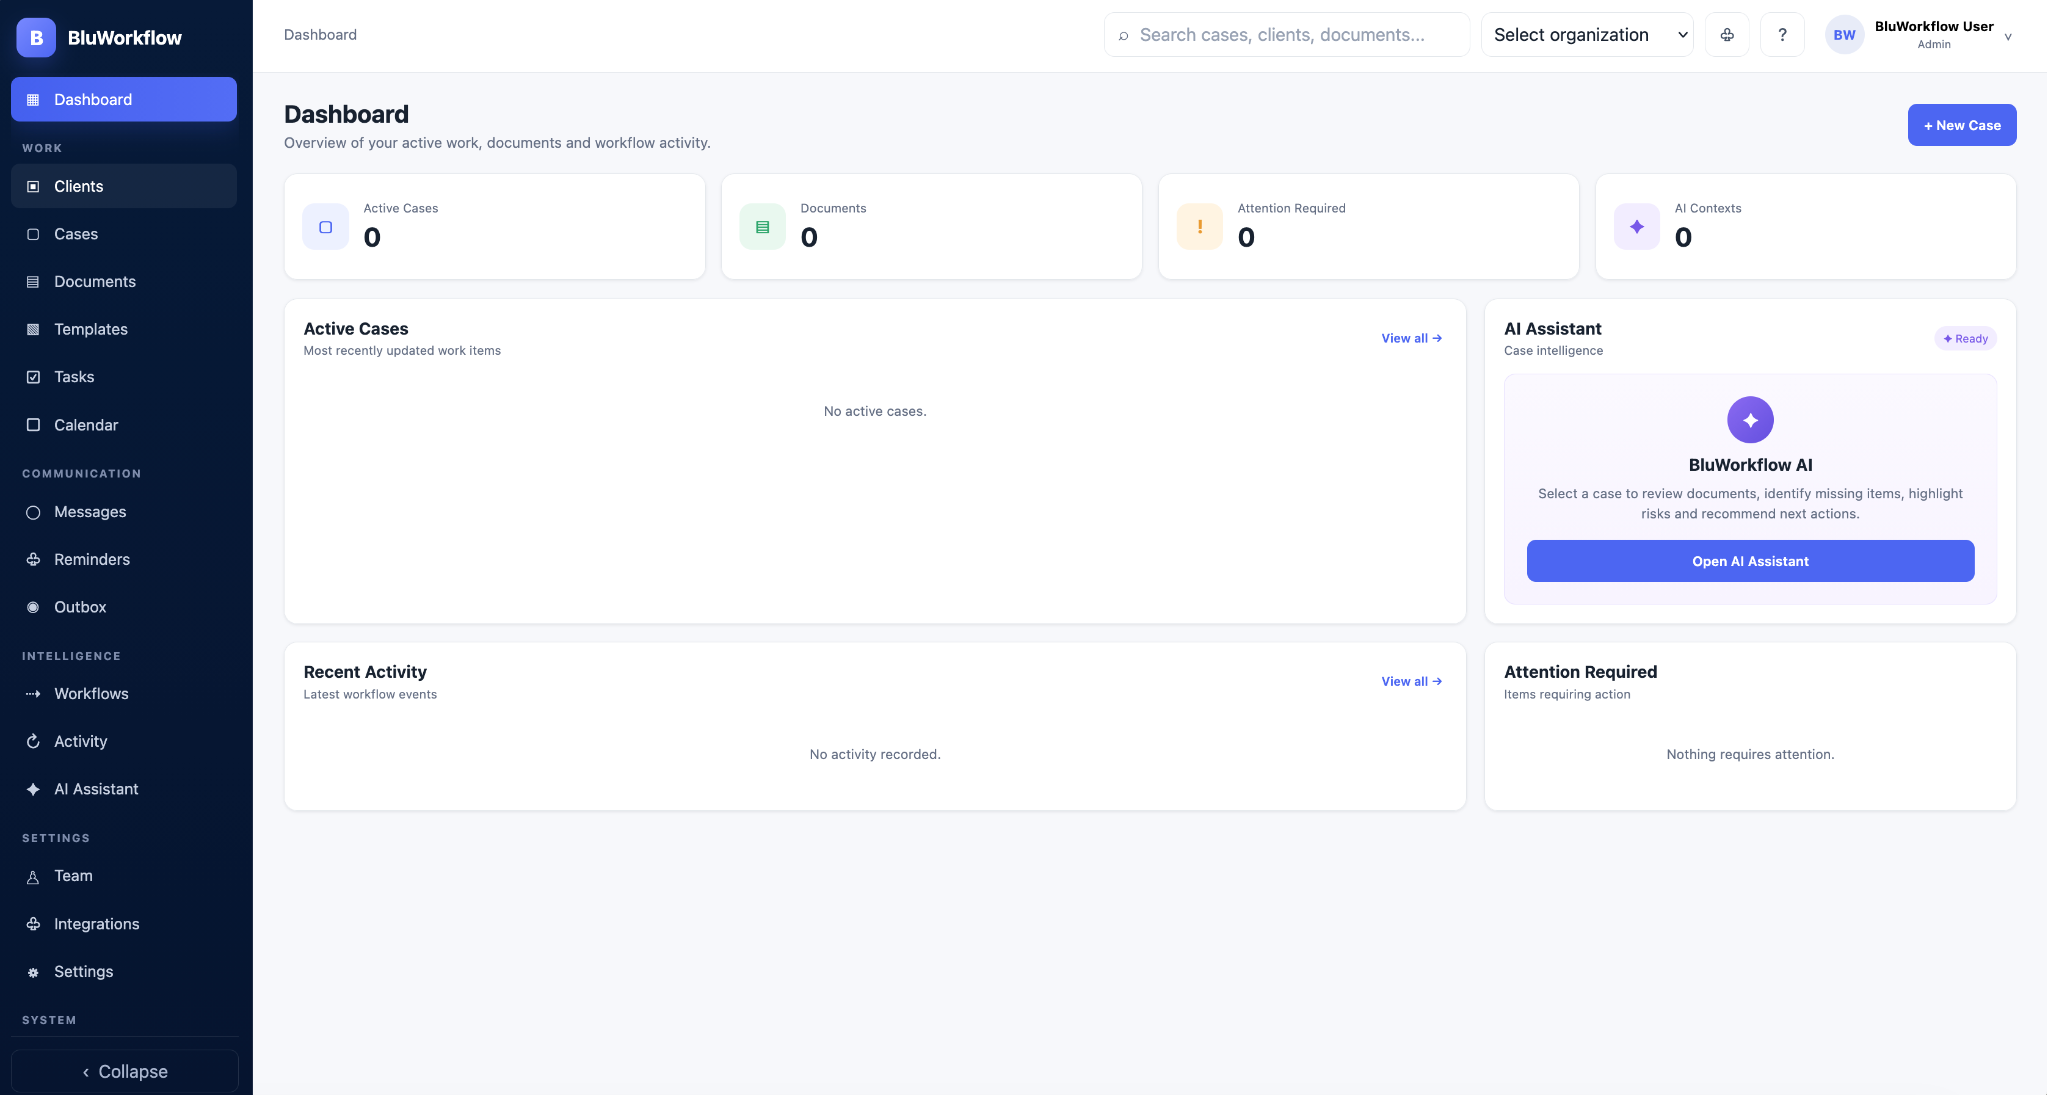2047x1095 pixels.
Task: Go to Cases page
Action: click(124, 234)
